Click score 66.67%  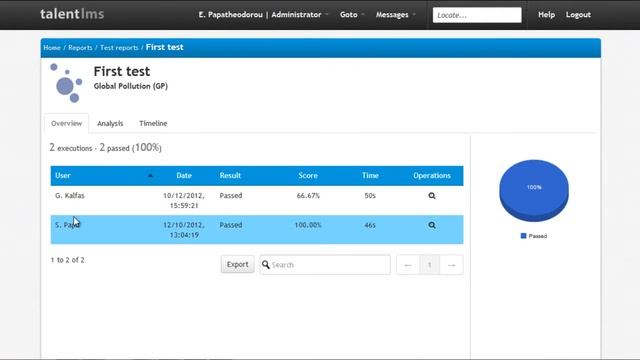(308, 196)
